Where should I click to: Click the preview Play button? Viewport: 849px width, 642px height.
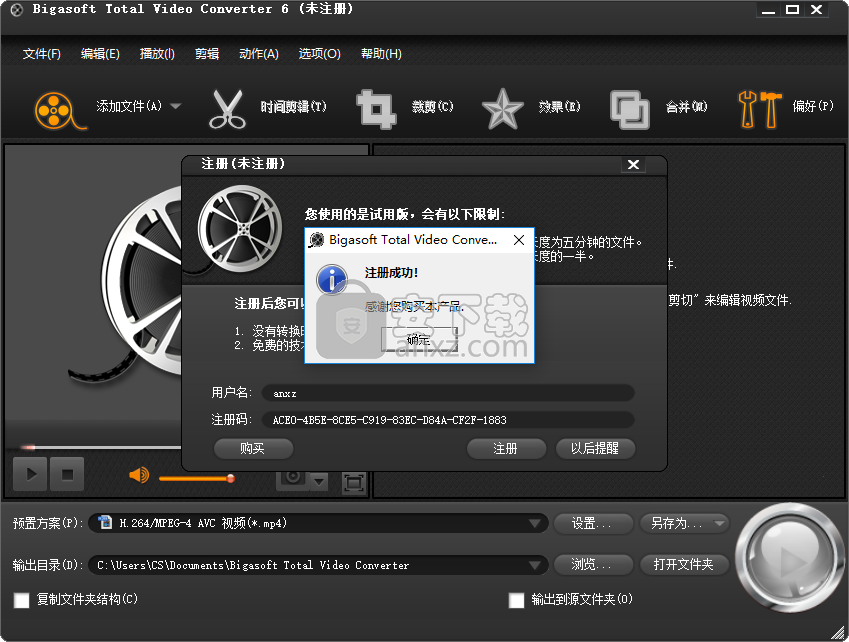point(30,474)
